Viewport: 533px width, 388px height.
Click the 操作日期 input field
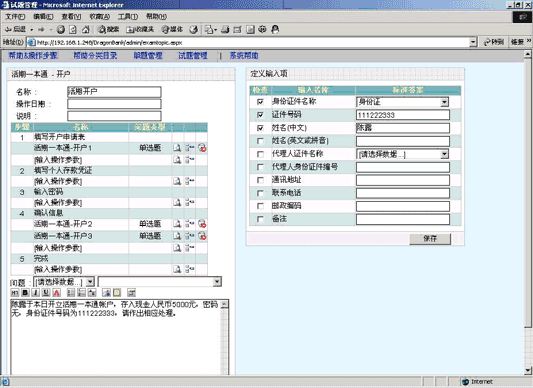click(114, 104)
